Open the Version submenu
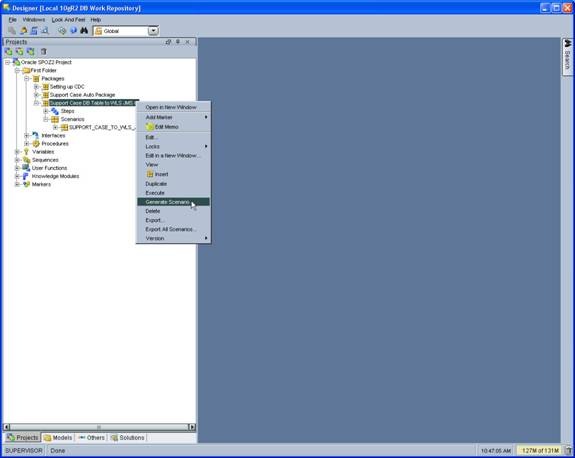This screenshot has width=575, height=458. tap(173, 238)
